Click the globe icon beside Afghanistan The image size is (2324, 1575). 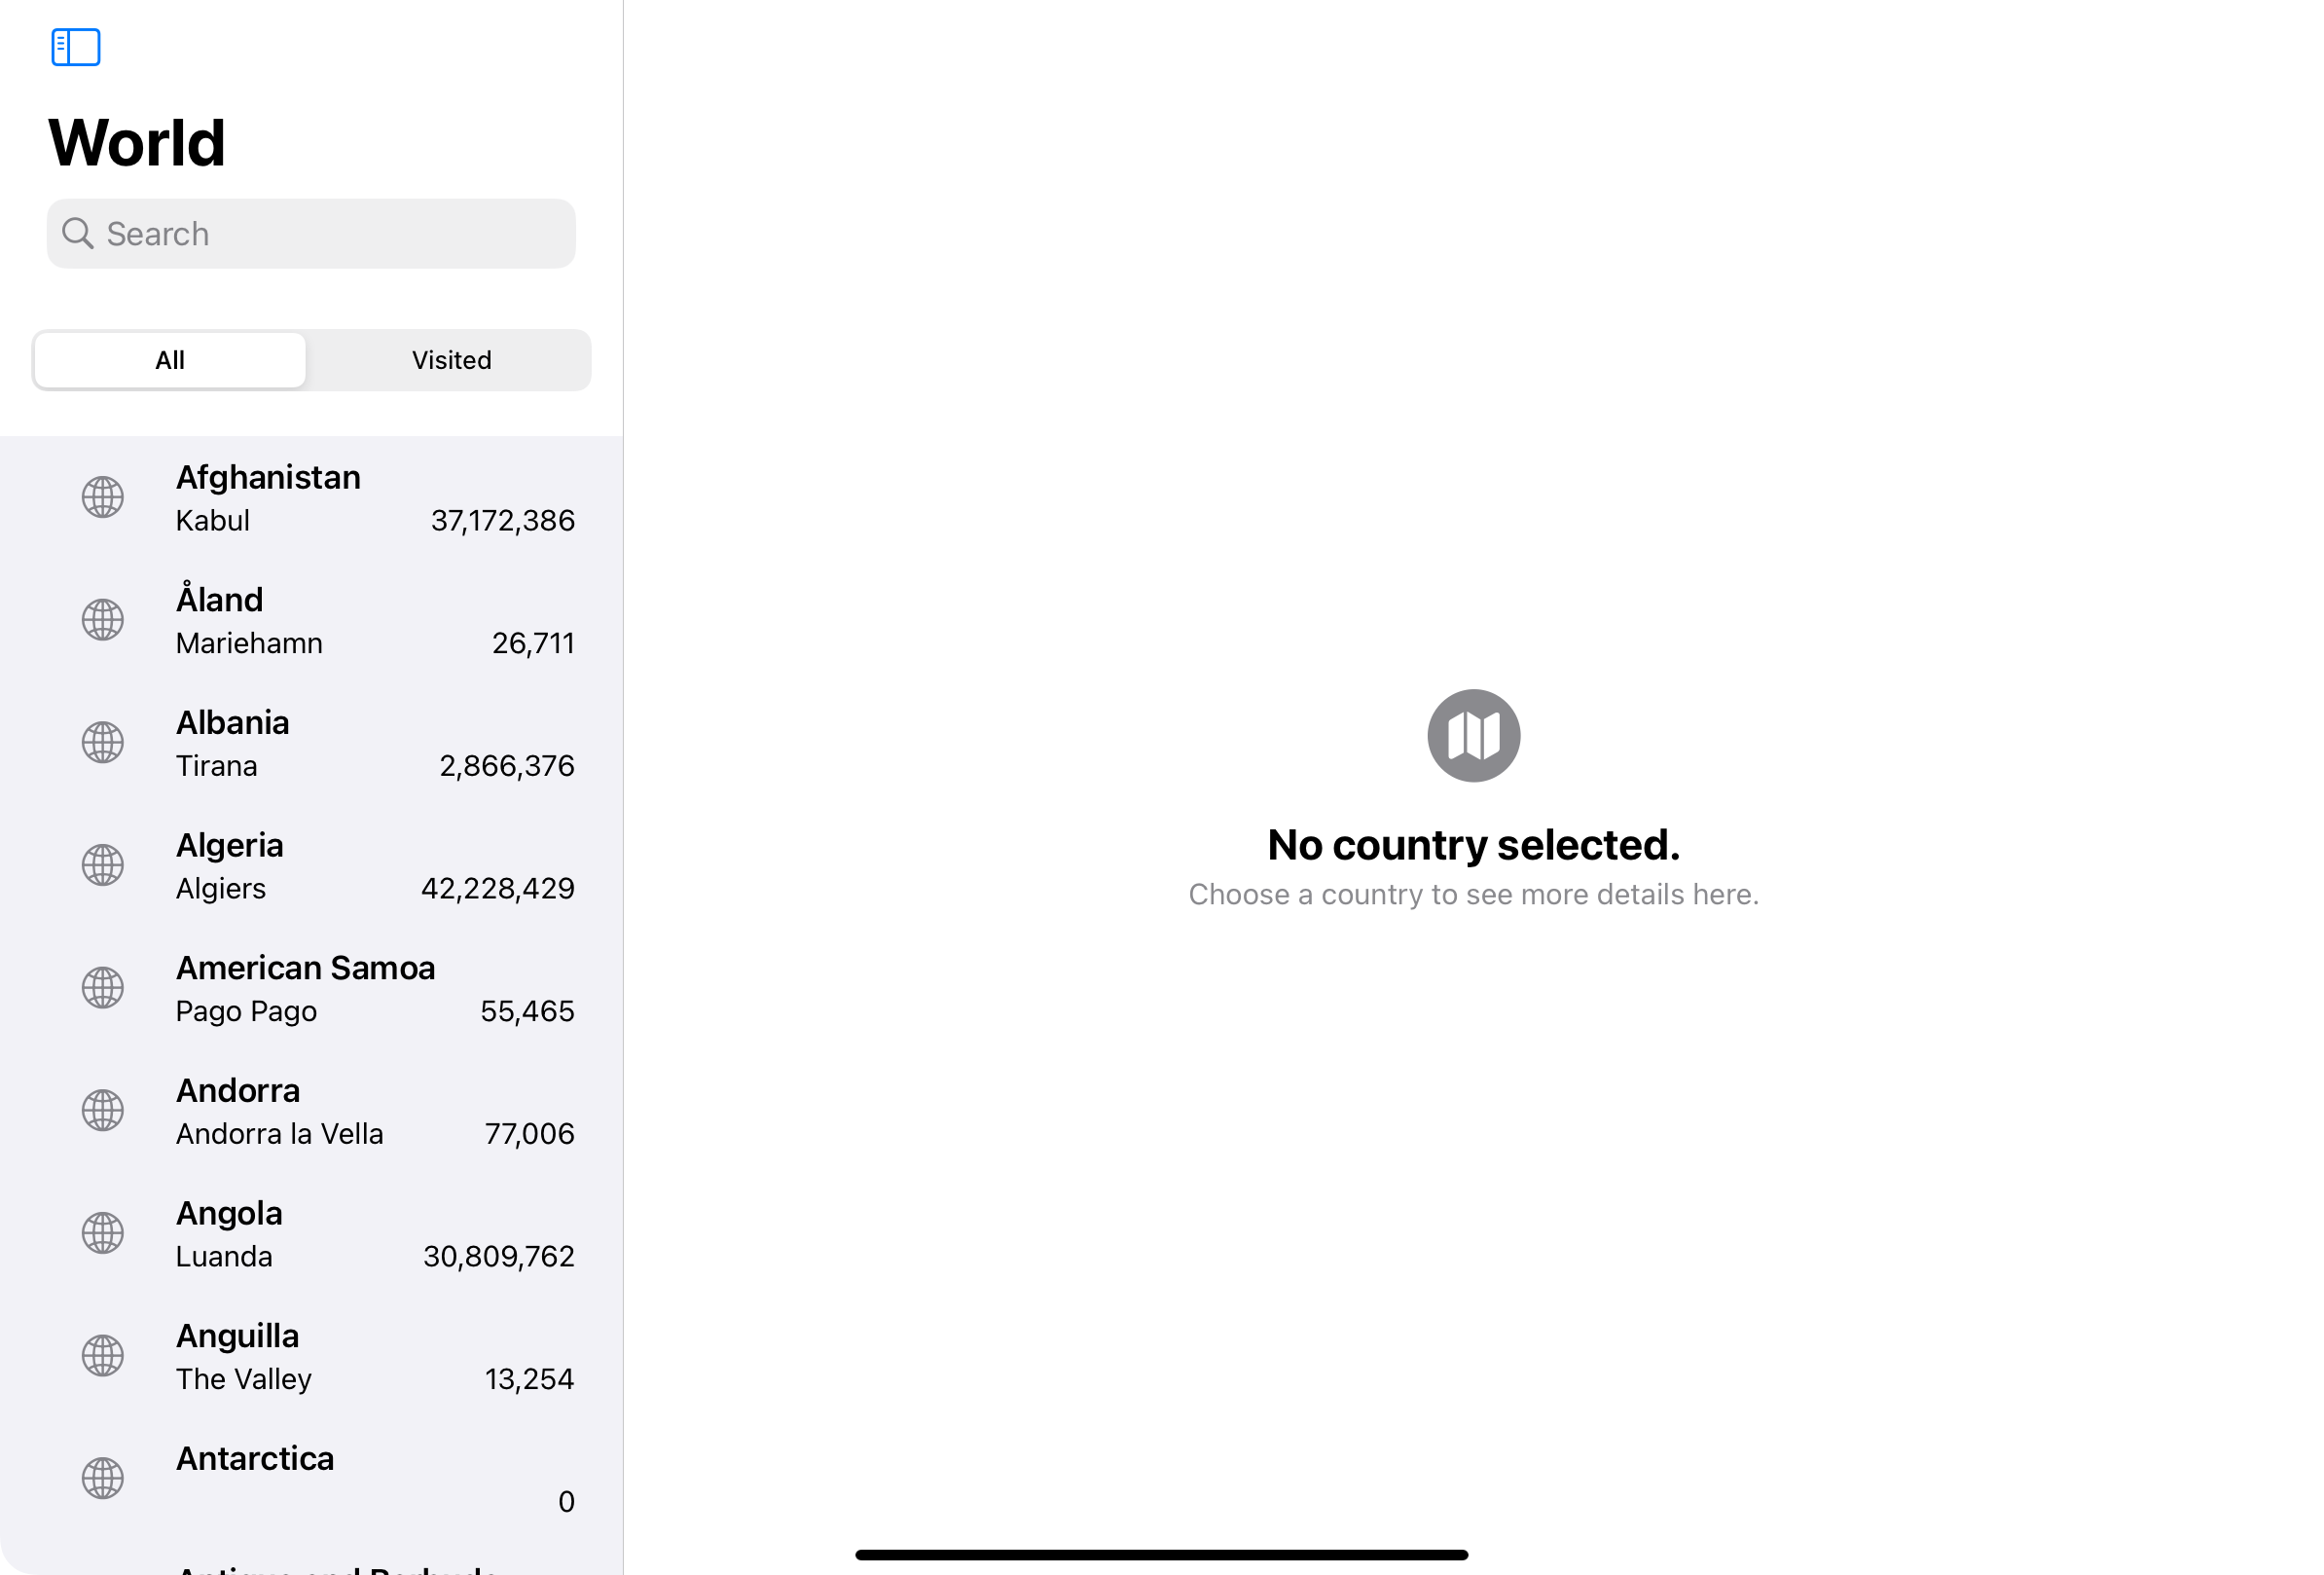tap(102, 496)
